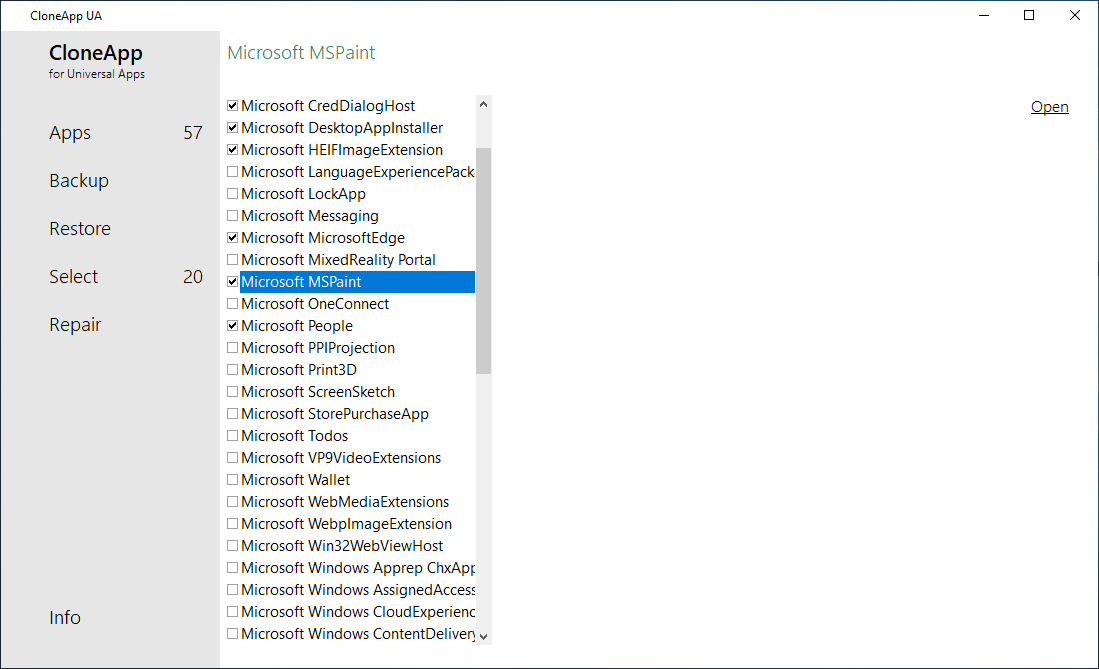Select the Microsoft Messaging row text
Screen dimensions: 1099x669
pos(310,216)
